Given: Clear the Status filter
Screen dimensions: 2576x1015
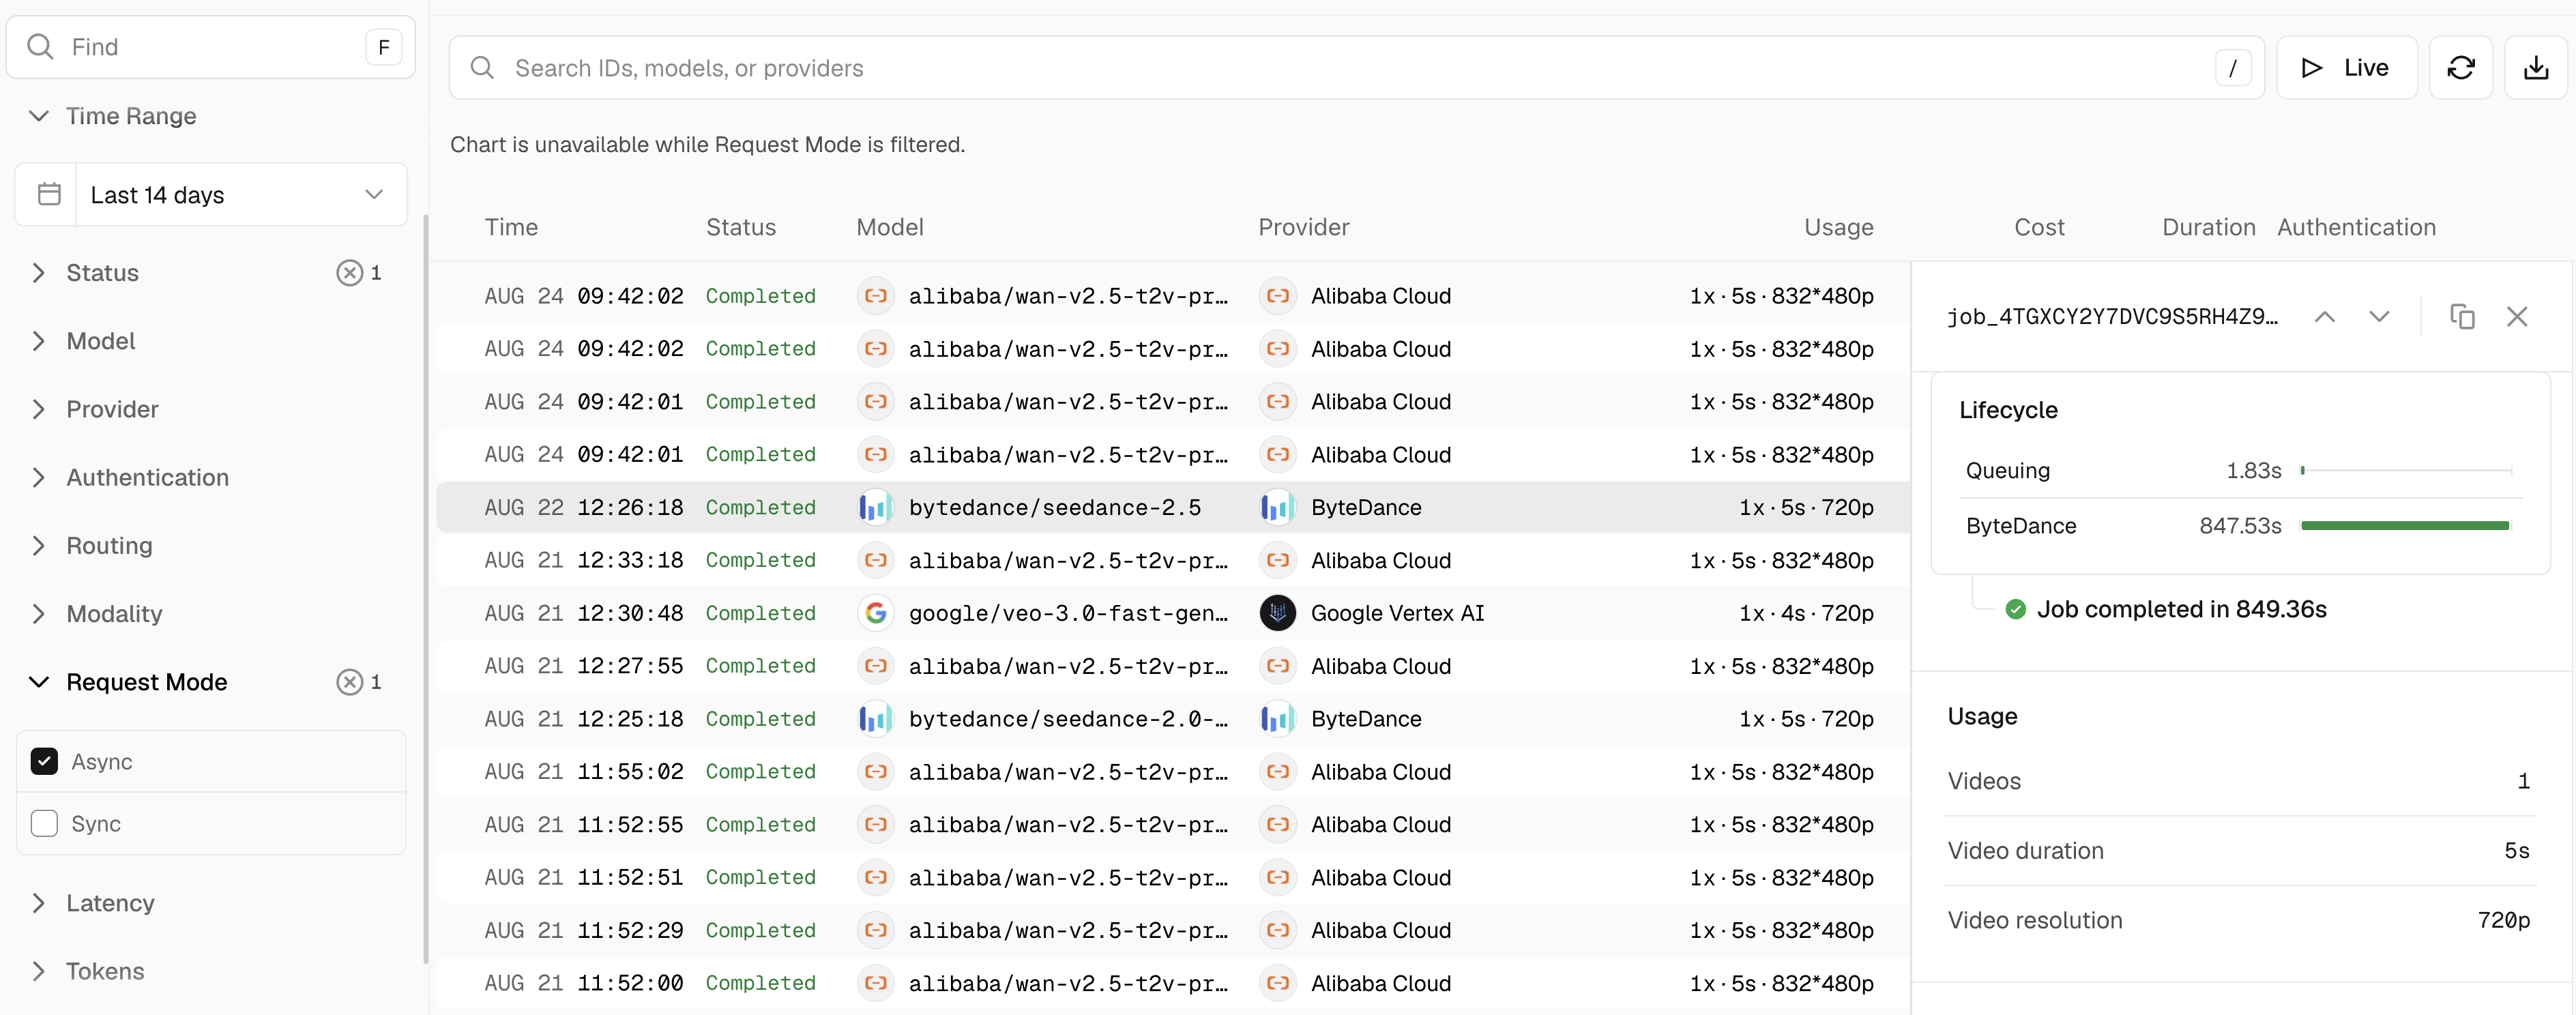Looking at the screenshot, I should (x=349, y=273).
